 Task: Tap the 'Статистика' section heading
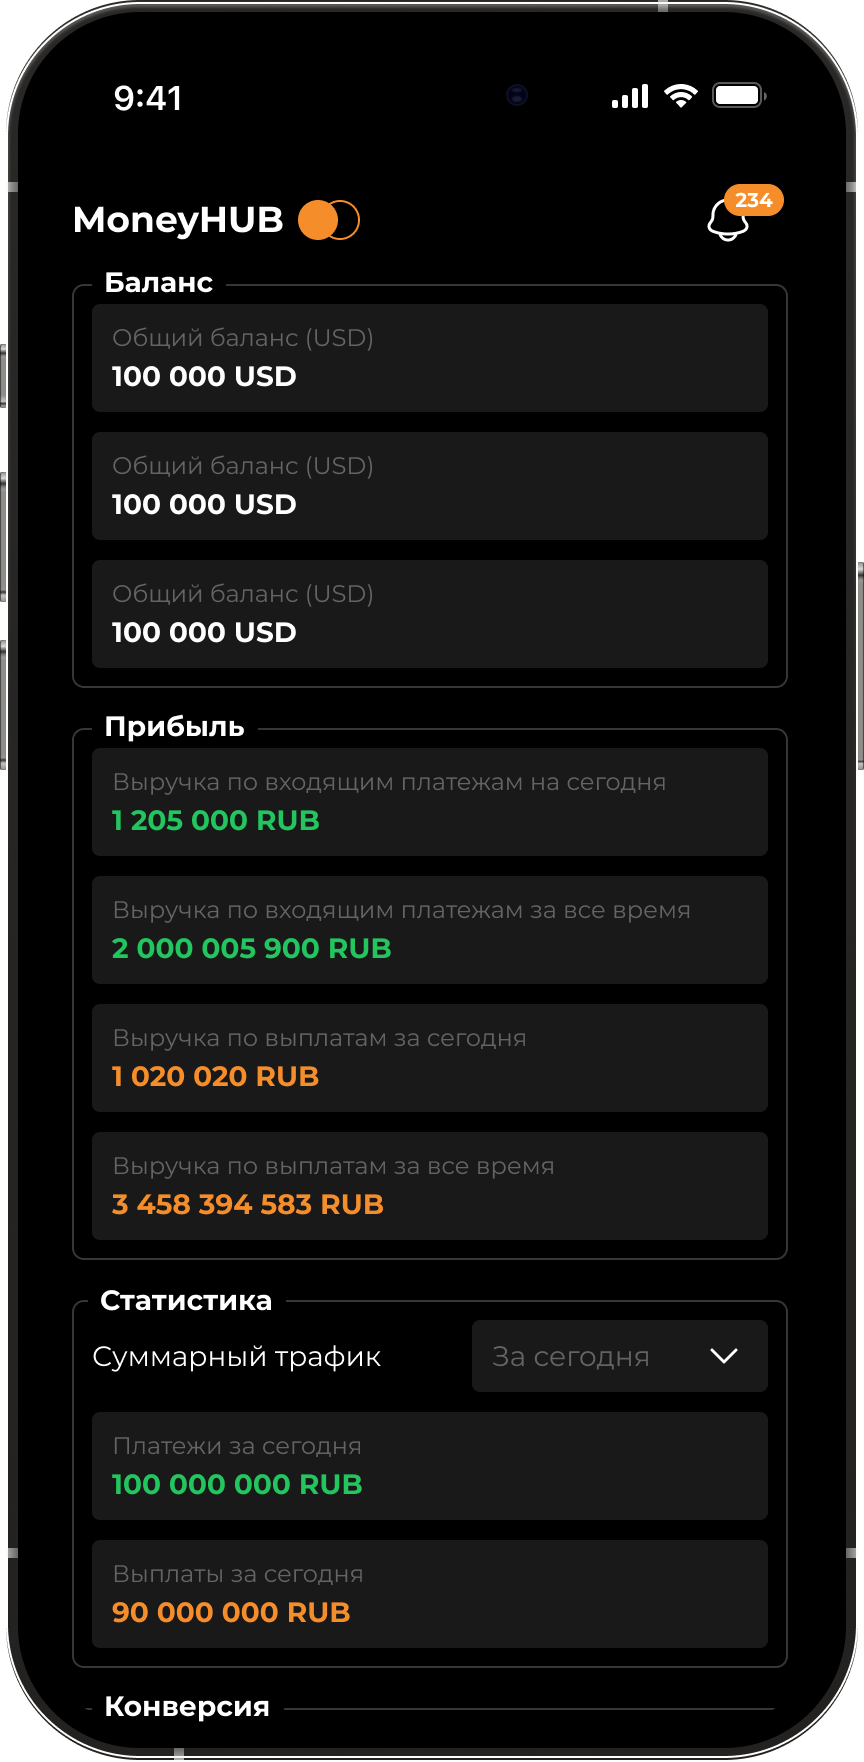coord(186,1300)
